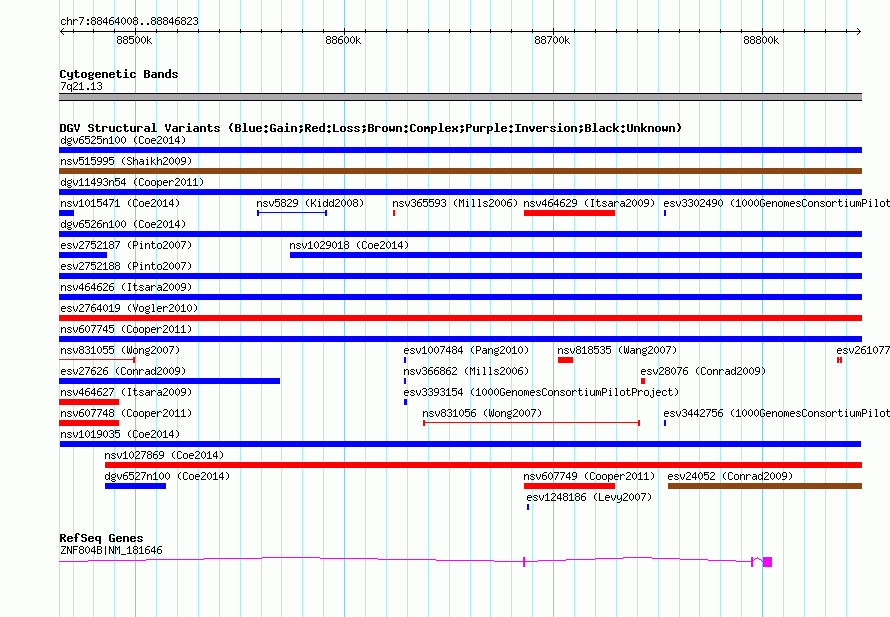Click the 88500k ruler tick label
This screenshot has height=617, width=890.
coord(134,40)
